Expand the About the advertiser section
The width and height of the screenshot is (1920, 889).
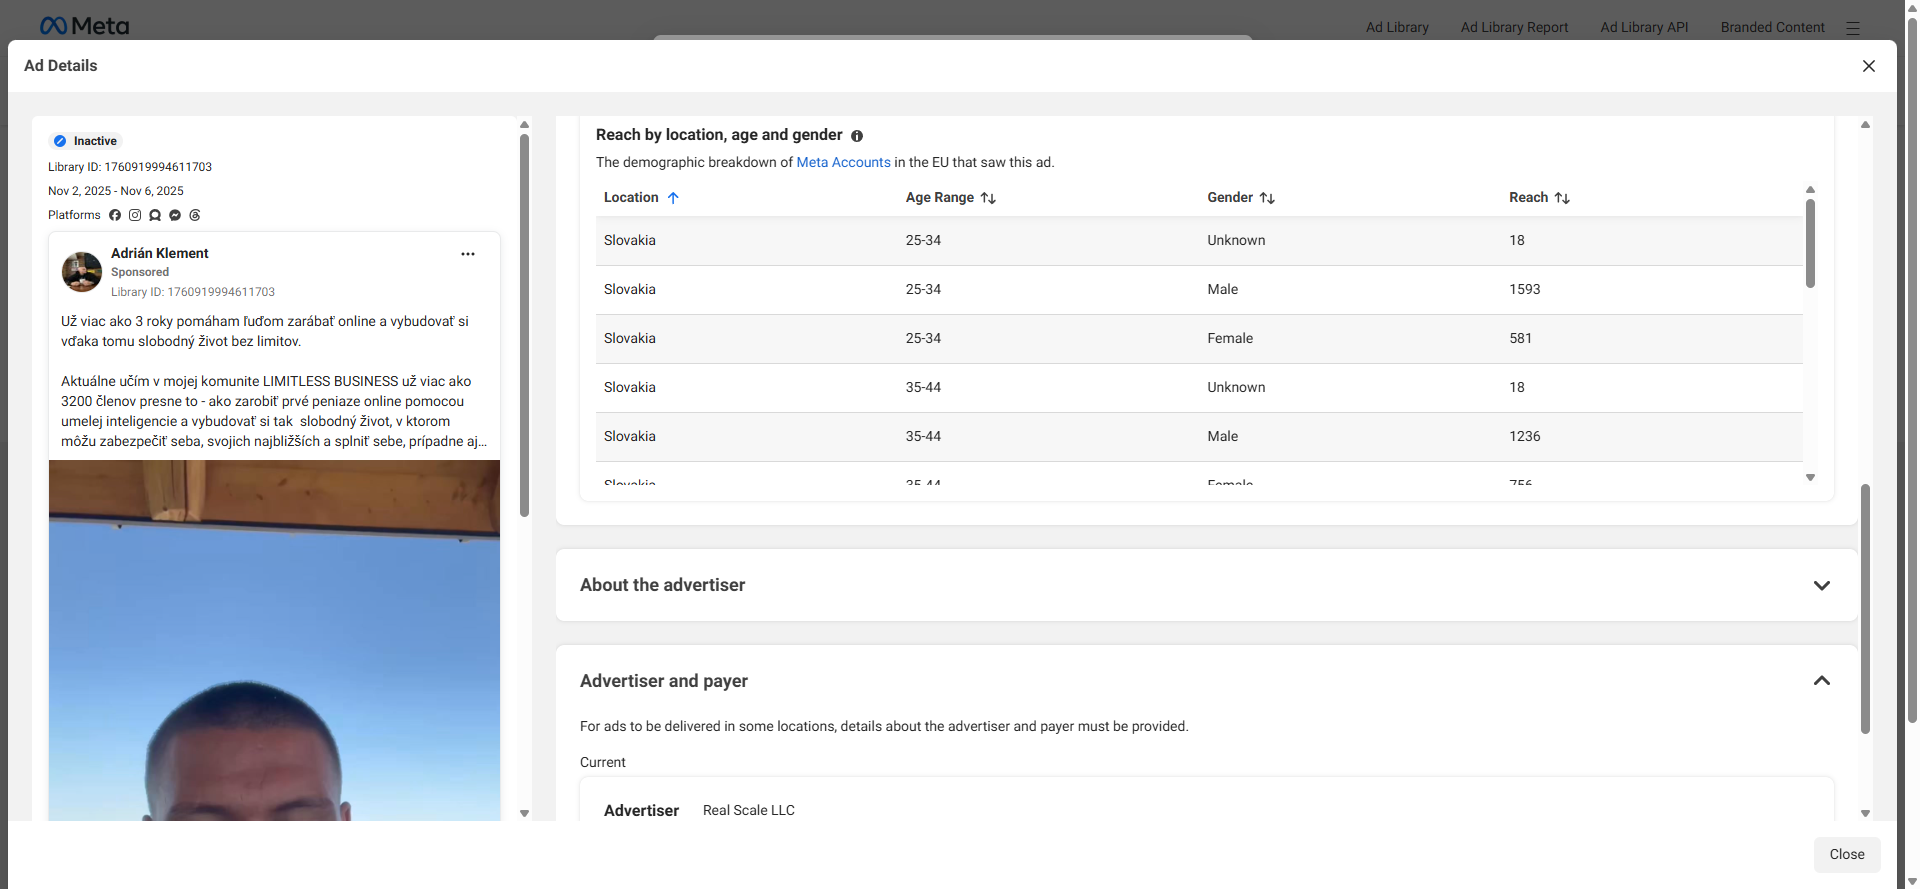pyautogui.click(x=1821, y=586)
